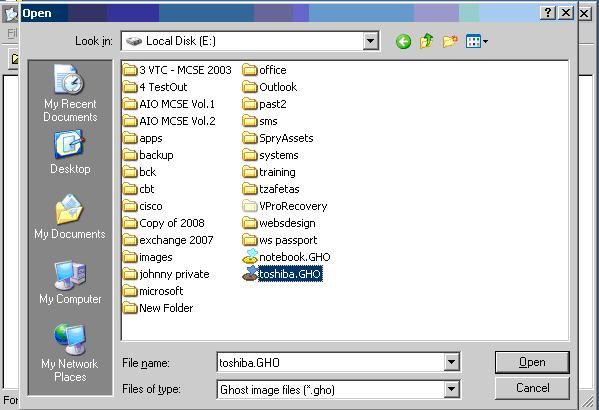Click the Cancel button

coord(532,388)
